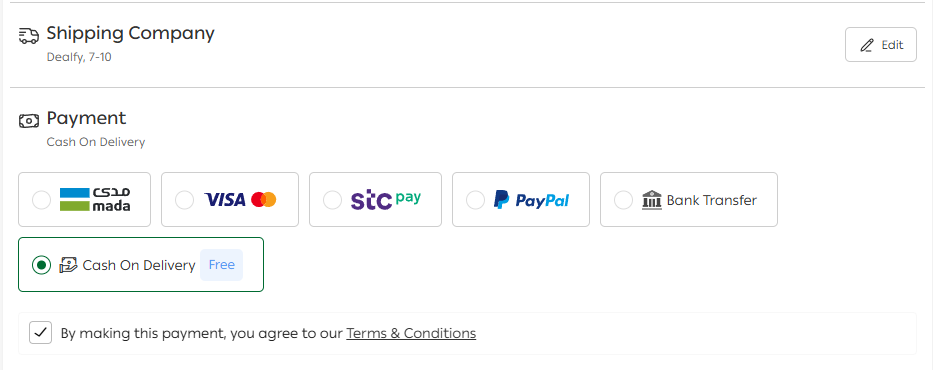Click the pencil icon in Edit button
This screenshot has height=370, width=933.
coord(868,45)
